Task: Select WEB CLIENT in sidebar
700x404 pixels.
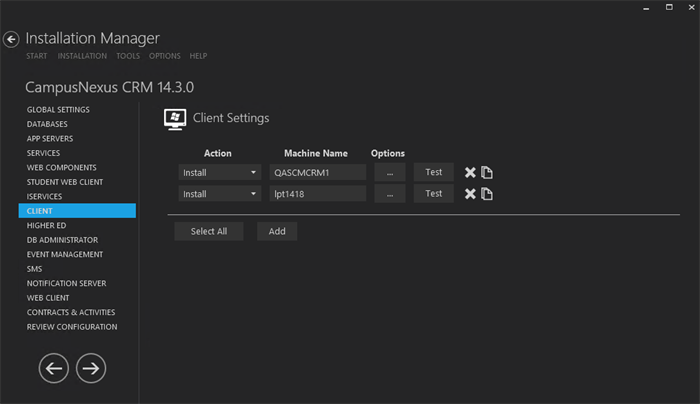Action: click(48, 298)
